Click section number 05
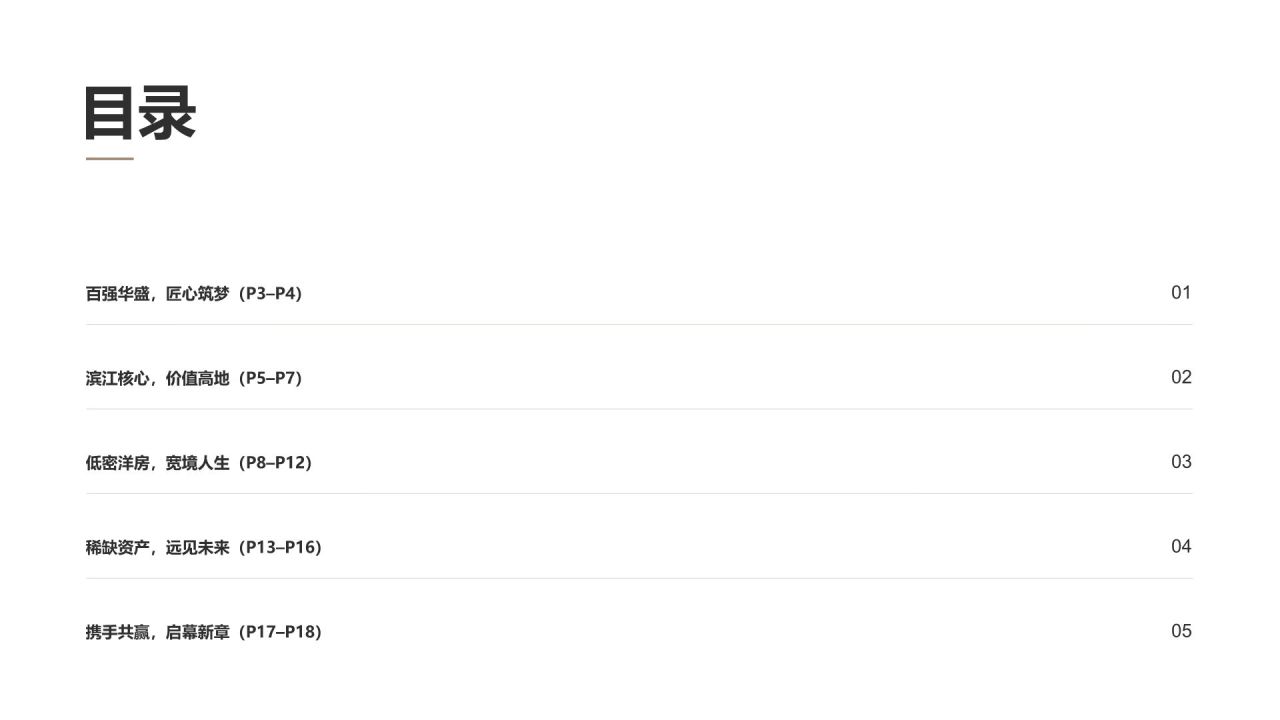Screen dimensions: 1280x720 tap(1181, 631)
